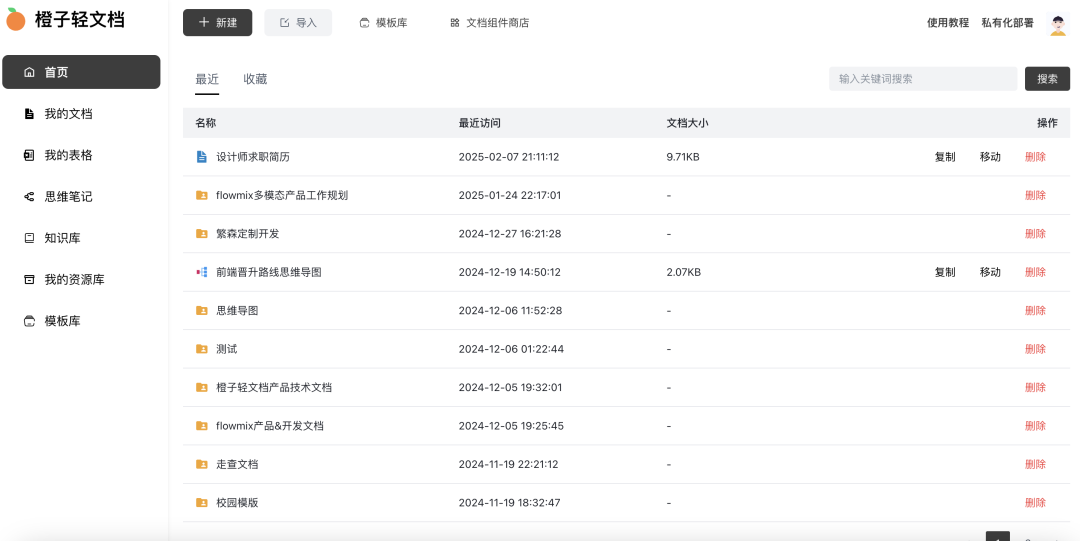The width and height of the screenshot is (1080, 541).
Task: Copy 前端晋升路线思维导图
Action: click(x=945, y=272)
